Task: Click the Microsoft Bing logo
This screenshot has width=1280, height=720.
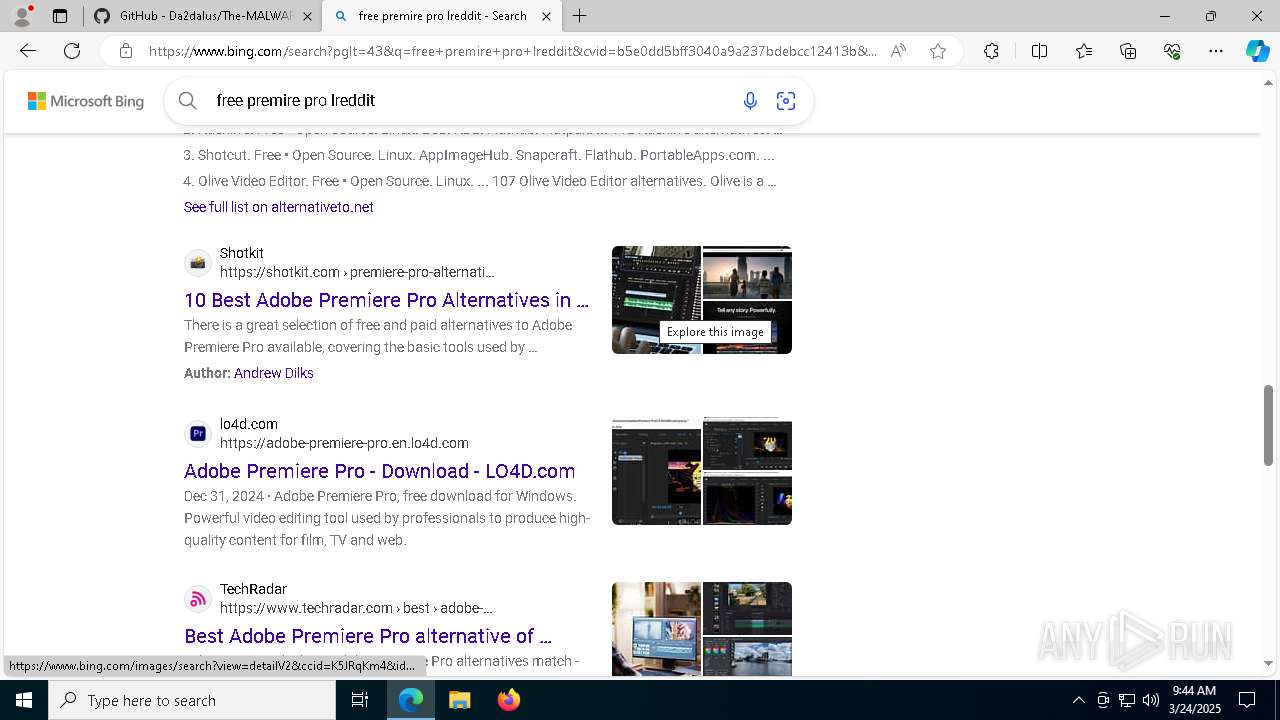Action: pyautogui.click(x=86, y=101)
